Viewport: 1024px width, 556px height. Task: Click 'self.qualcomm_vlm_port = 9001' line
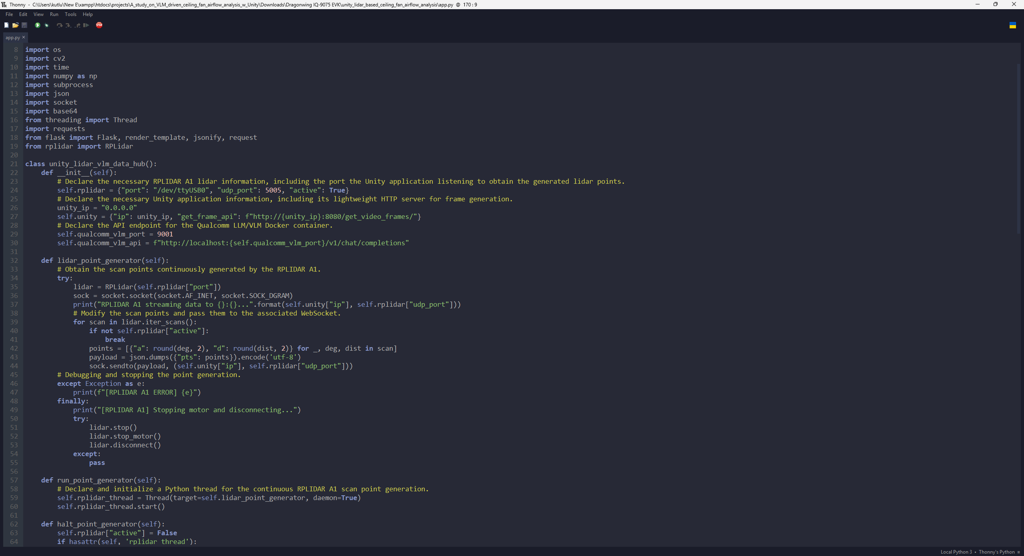(x=115, y=234)
